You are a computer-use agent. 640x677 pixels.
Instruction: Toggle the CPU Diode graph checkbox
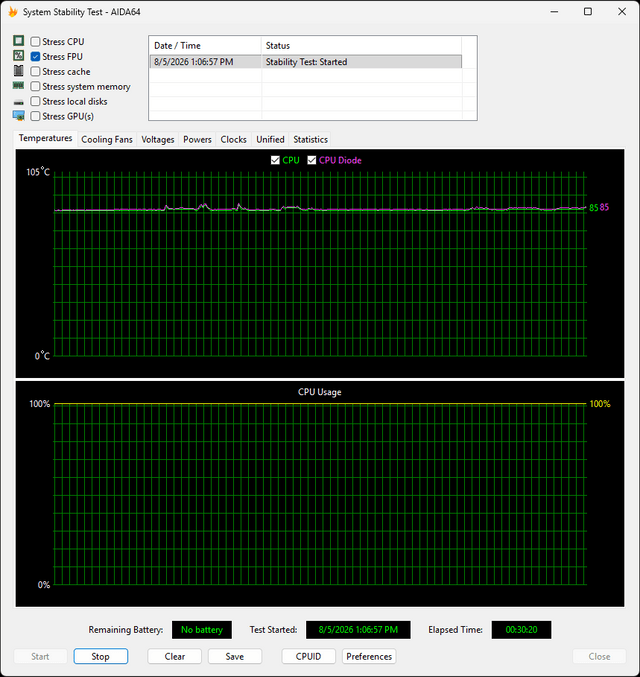(312, 160)
